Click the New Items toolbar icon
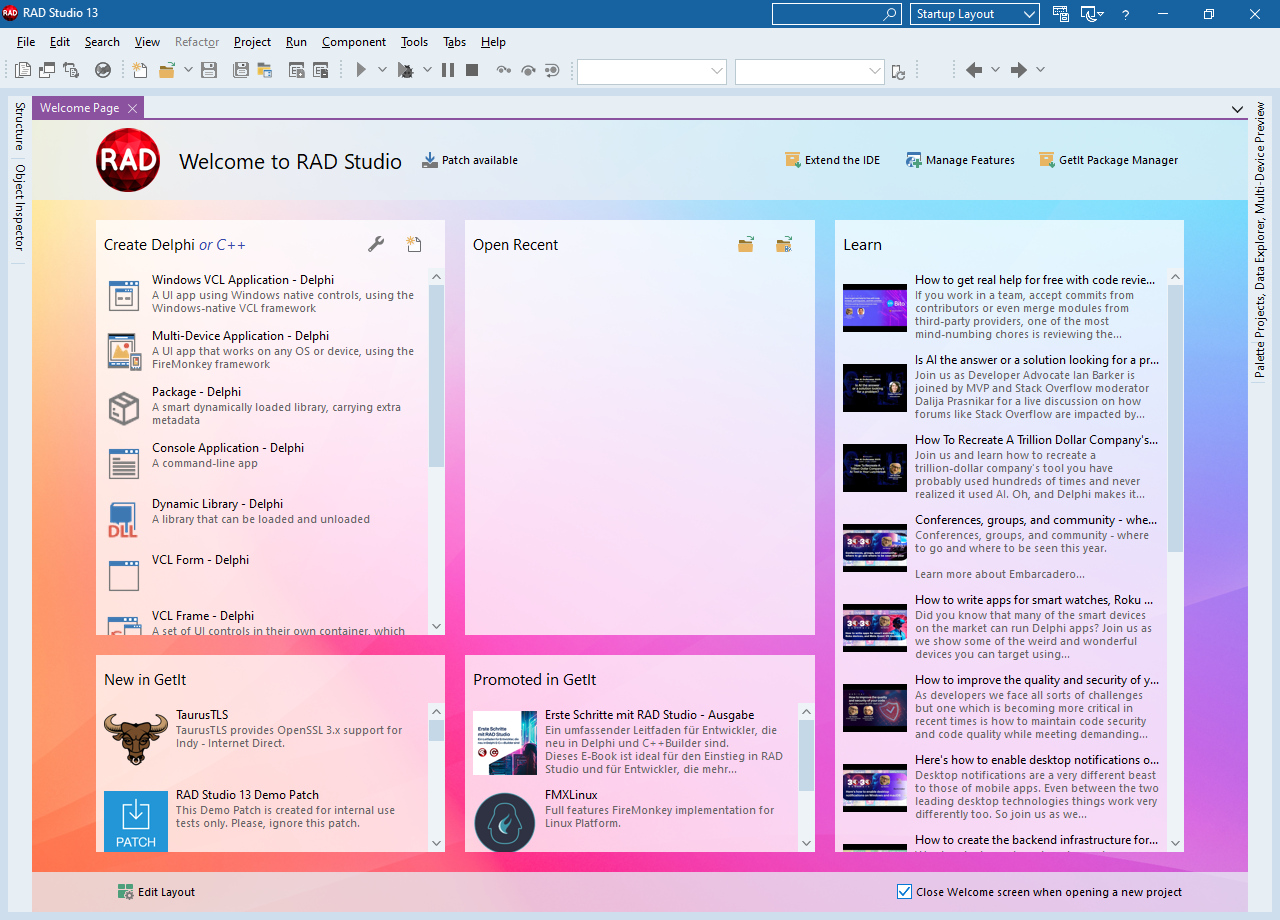This screenshot has width=1280, height=920. click(141, 70)
